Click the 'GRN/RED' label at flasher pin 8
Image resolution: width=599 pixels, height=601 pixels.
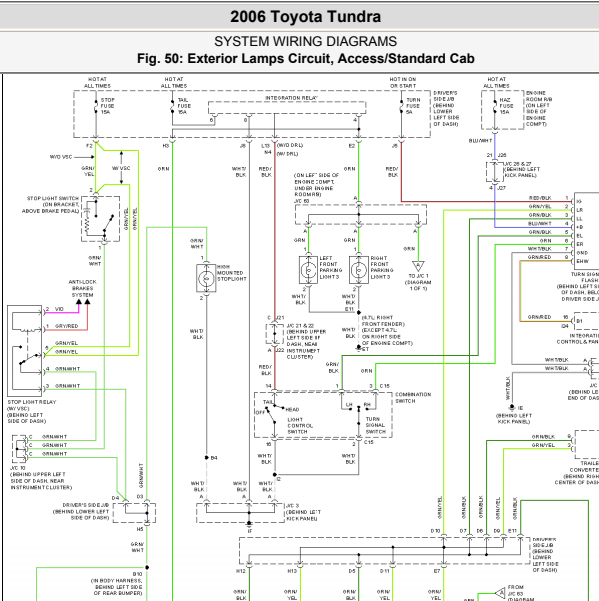coord(539,257)
